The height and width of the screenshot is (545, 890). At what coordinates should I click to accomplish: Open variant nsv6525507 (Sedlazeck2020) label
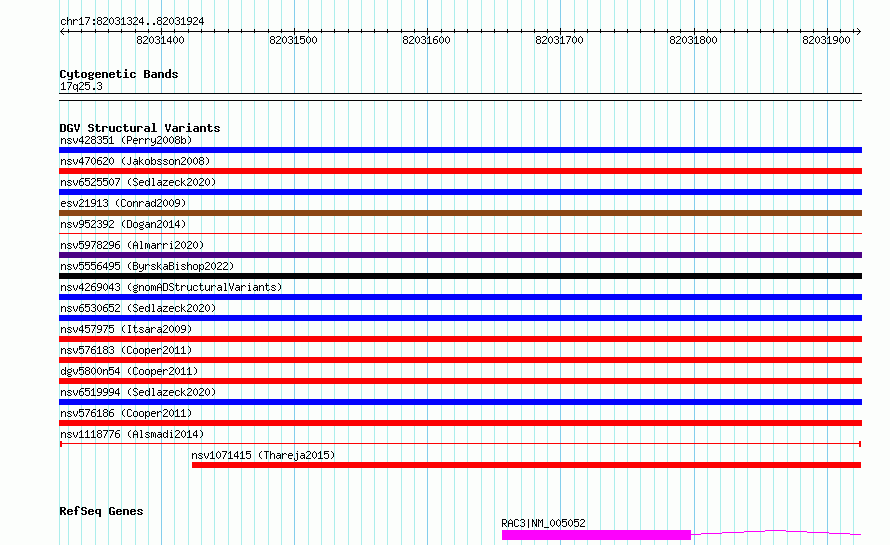coord(138,182)
